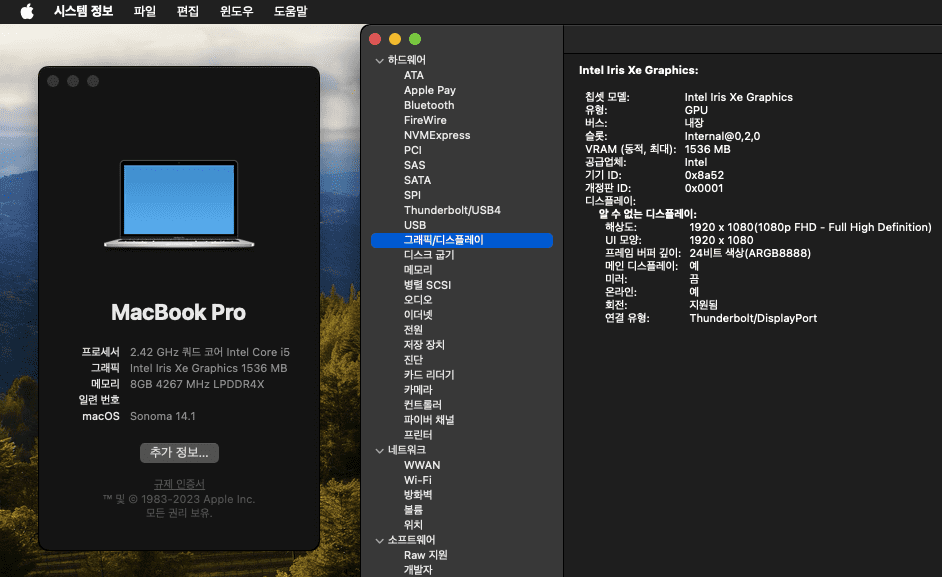The height and width of the screenshot is (577, 942).
Task: Close the System Information window with red button
Action: click(x=375, y=39)
